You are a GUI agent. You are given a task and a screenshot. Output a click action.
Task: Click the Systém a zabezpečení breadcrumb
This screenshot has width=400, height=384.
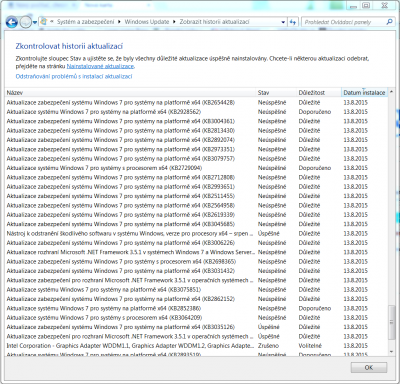click(x=85, y=22)
